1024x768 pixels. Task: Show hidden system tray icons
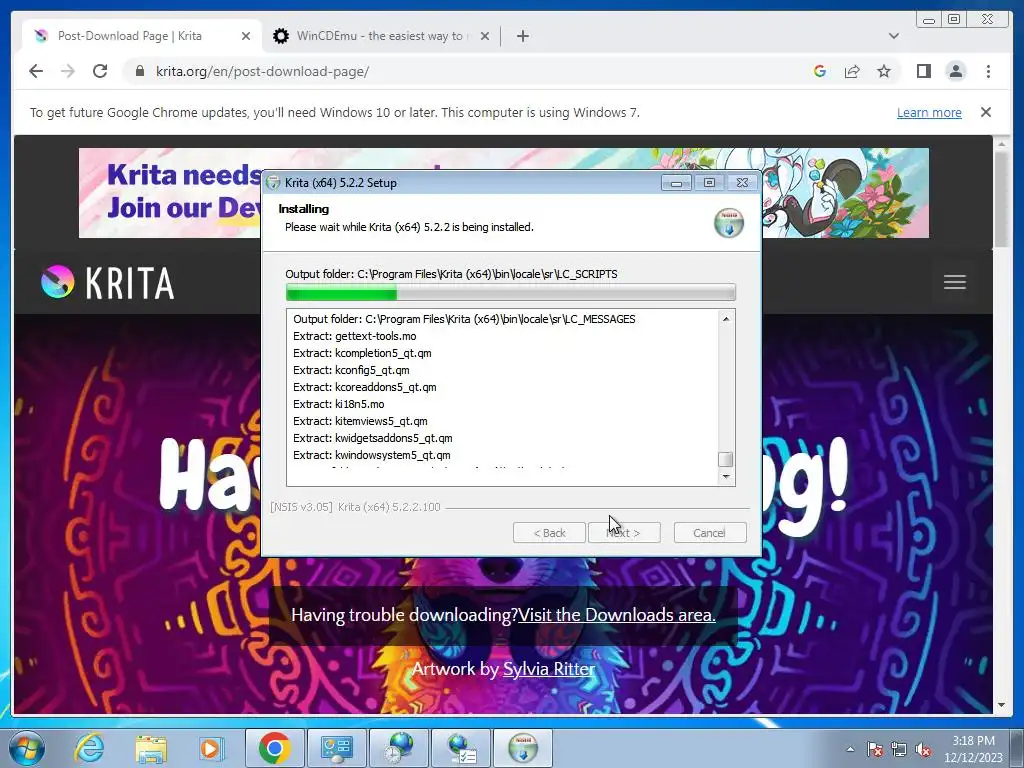click(850, 749)
